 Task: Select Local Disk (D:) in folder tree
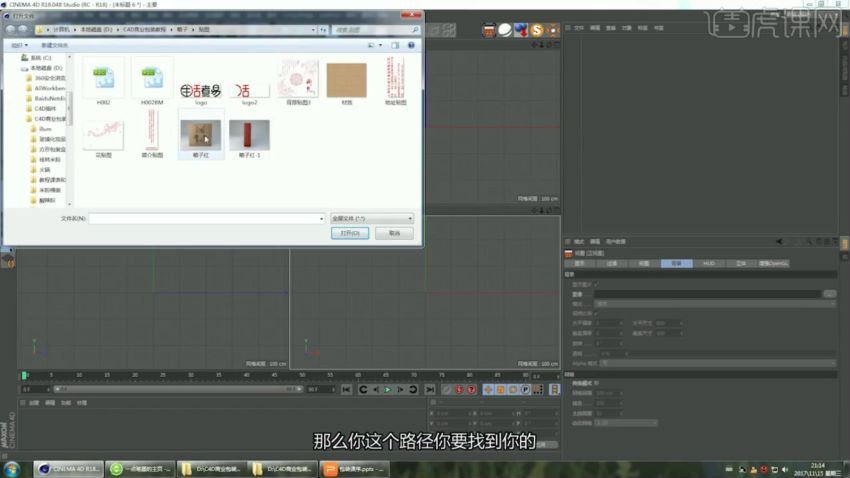coord(42,68)
